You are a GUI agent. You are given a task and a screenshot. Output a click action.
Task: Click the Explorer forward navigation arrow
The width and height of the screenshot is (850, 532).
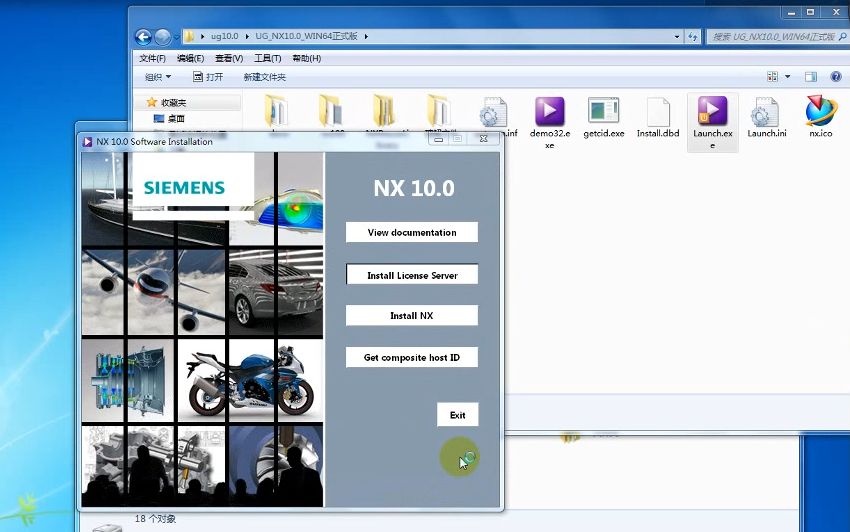point(163,37)
